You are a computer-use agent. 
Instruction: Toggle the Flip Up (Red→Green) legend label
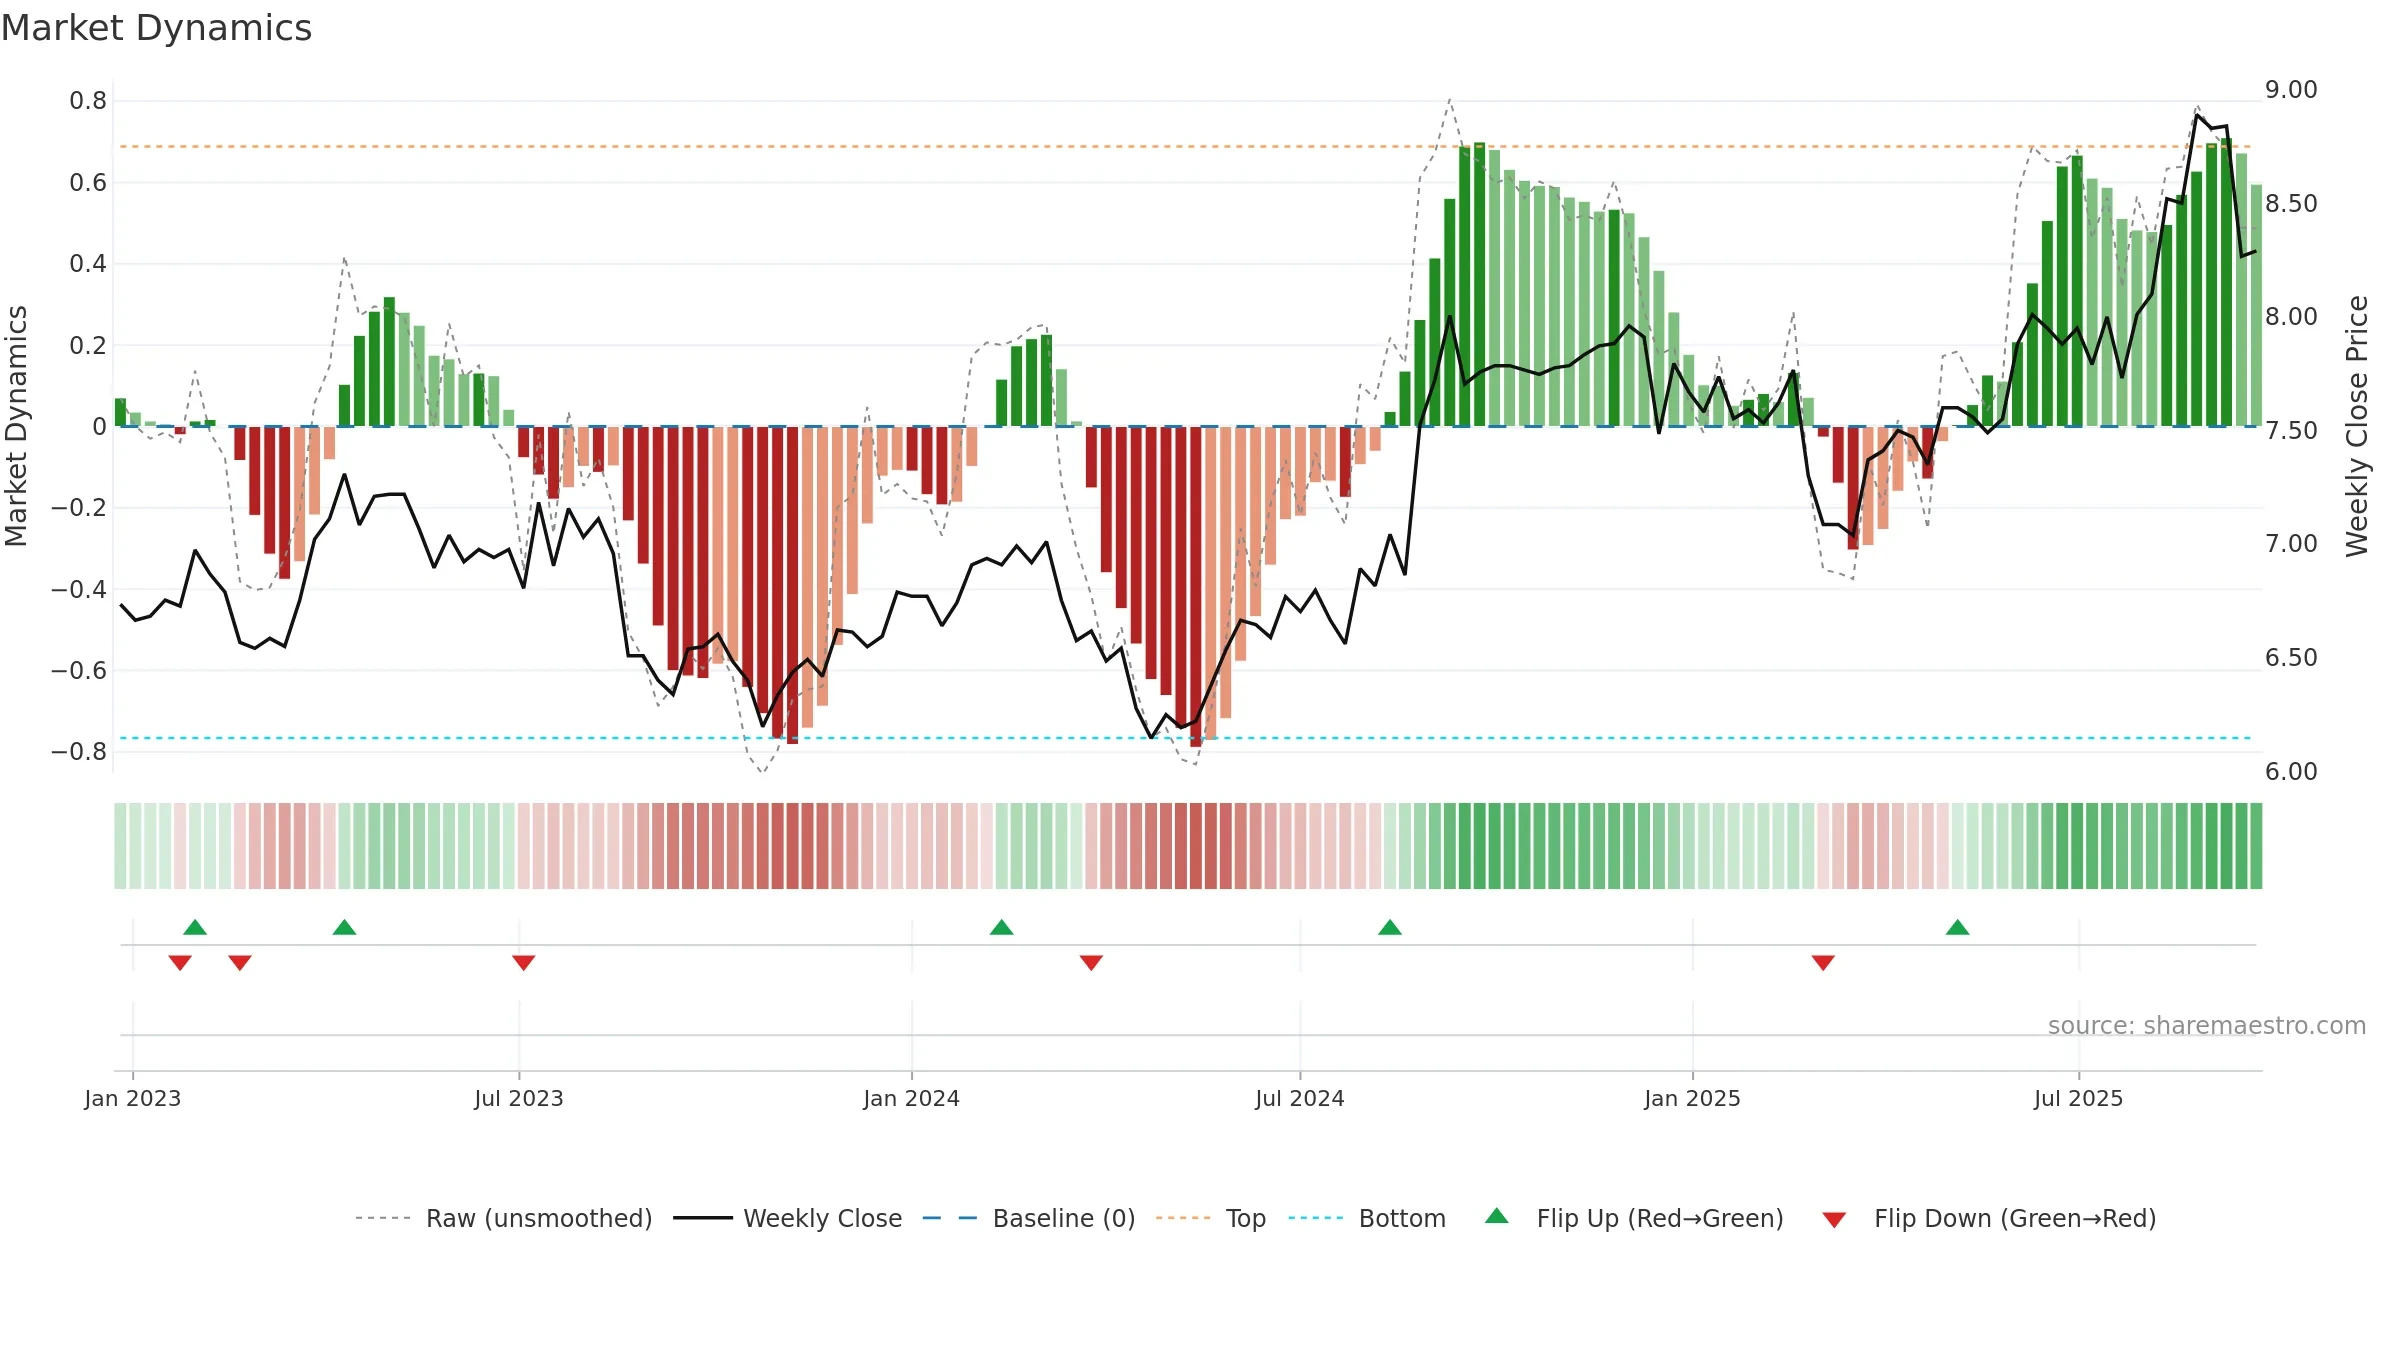(1660, 1218)
